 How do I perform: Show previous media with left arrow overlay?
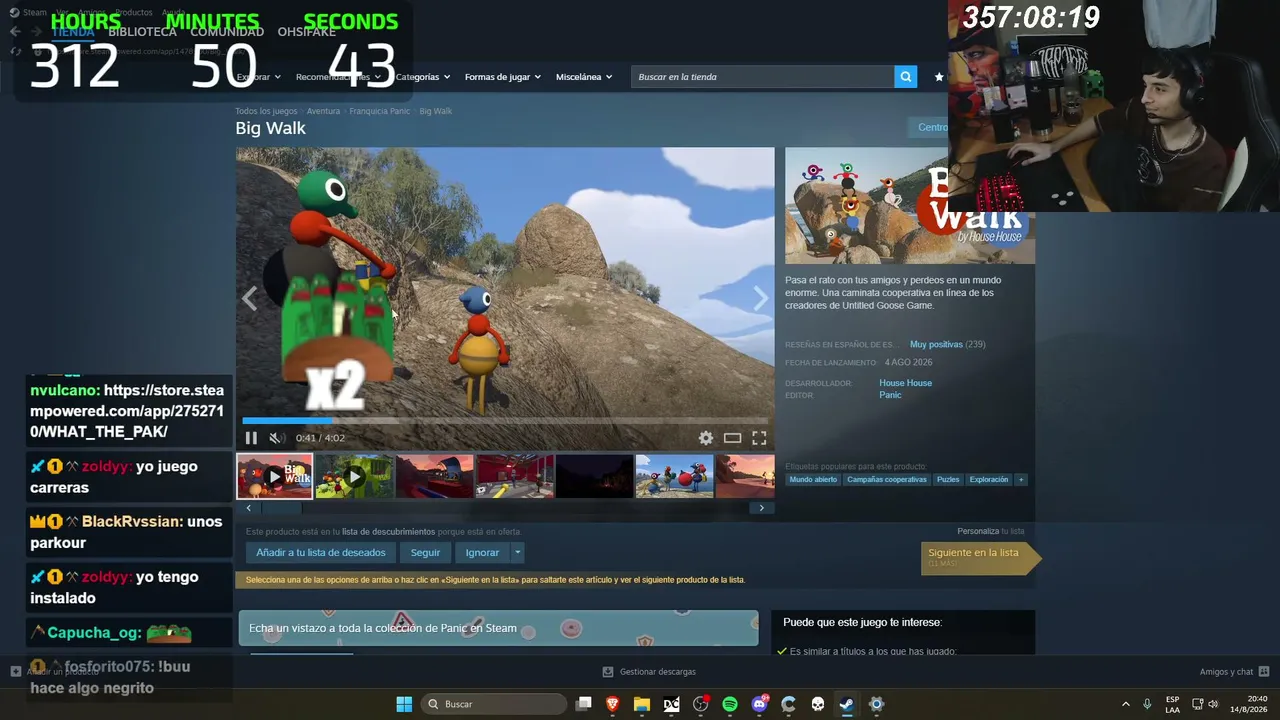(249, 298)
